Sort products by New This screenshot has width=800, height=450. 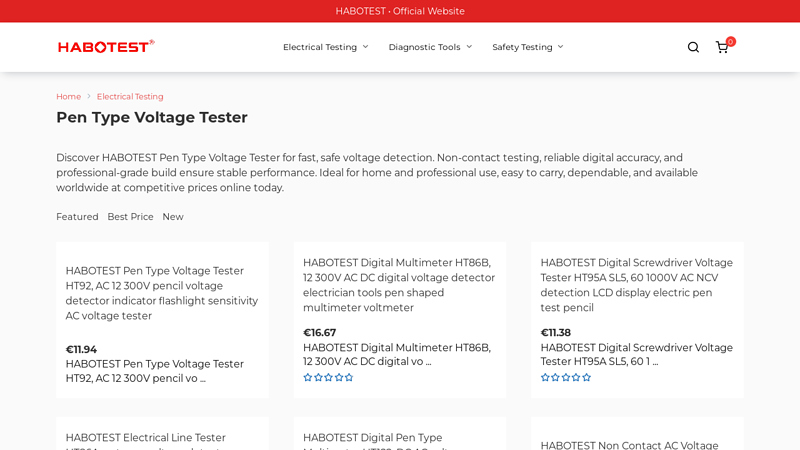click(x=173, y=217)
